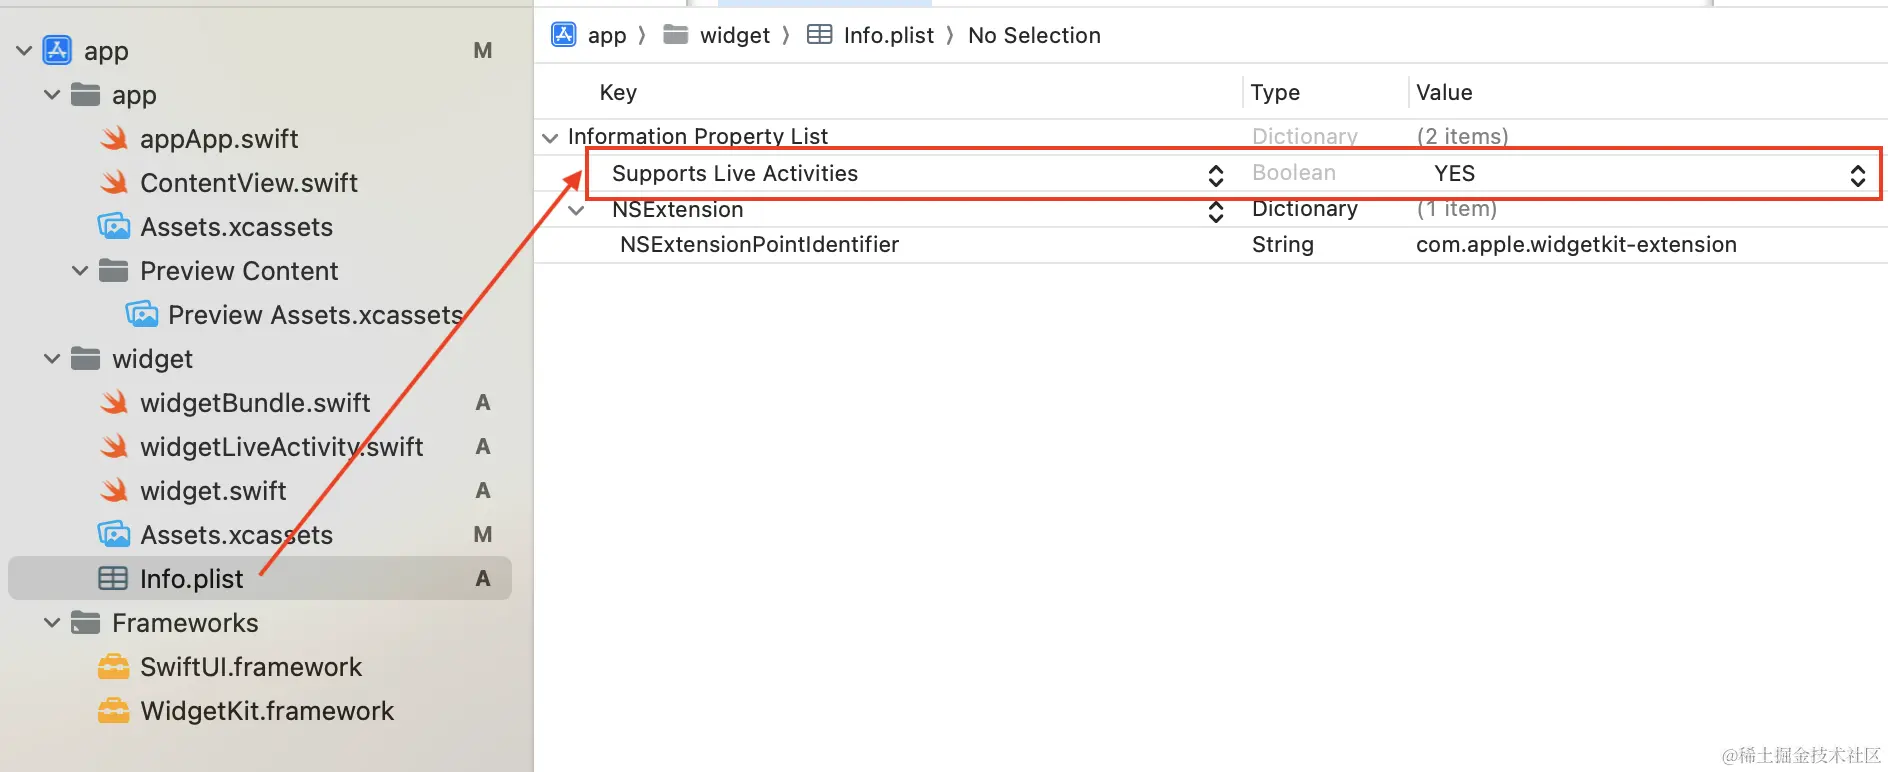This screenshot has height=772, width=1888.
Task: Click the widgetLiveActivity.swift file icon
Action: tap(115, 447)
